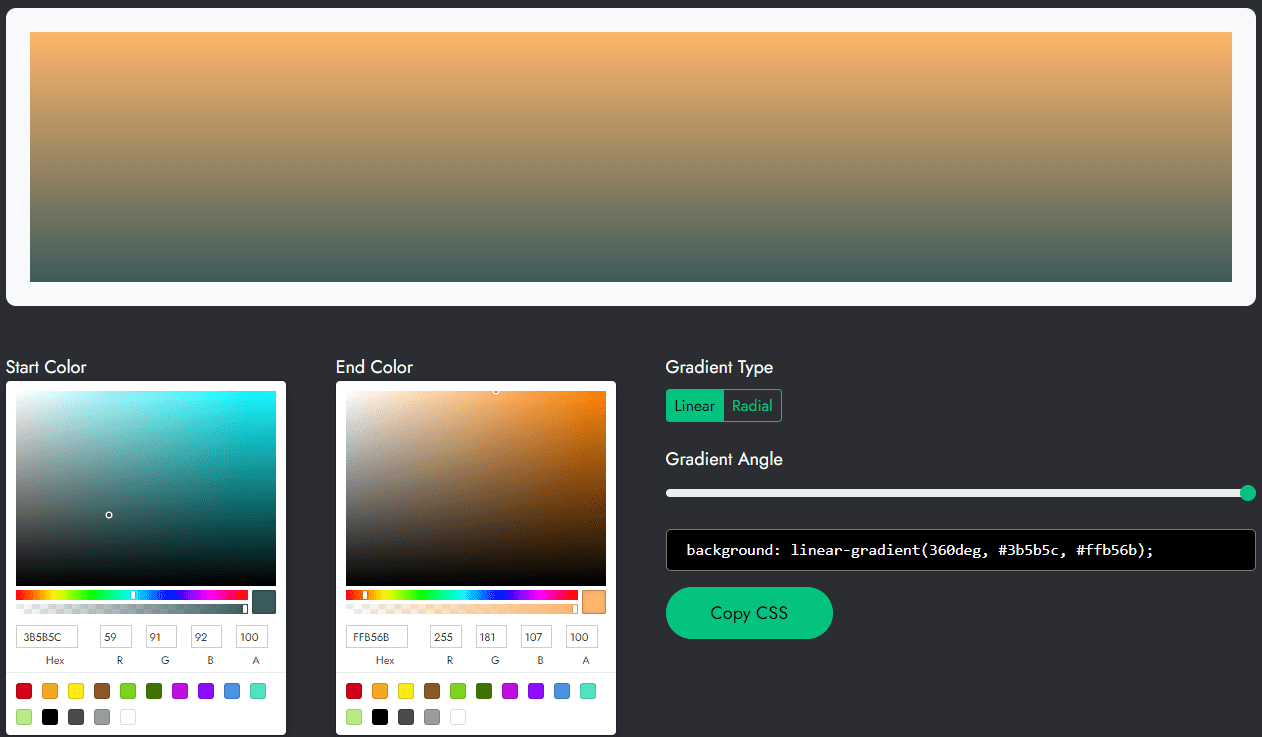This screenshot has width=1262, height=737.
Task: Select the white preset swatch under End Color
Action: tap(457, 717)
